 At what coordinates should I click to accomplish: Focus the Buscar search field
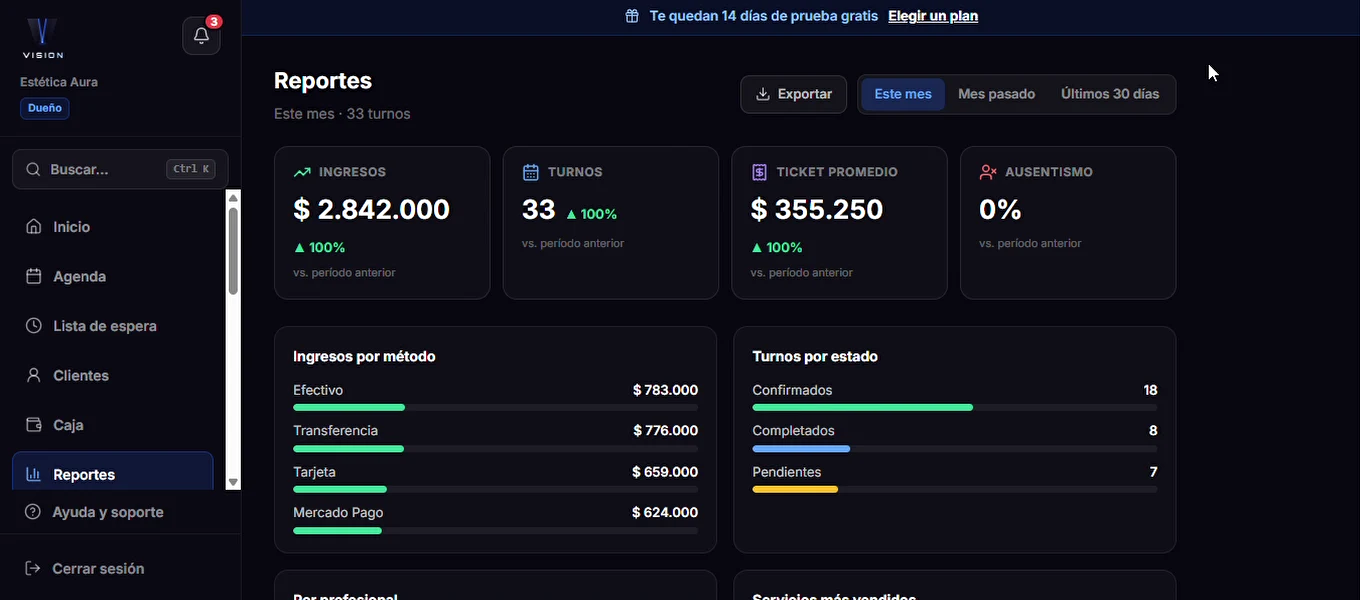click(120, 169)
